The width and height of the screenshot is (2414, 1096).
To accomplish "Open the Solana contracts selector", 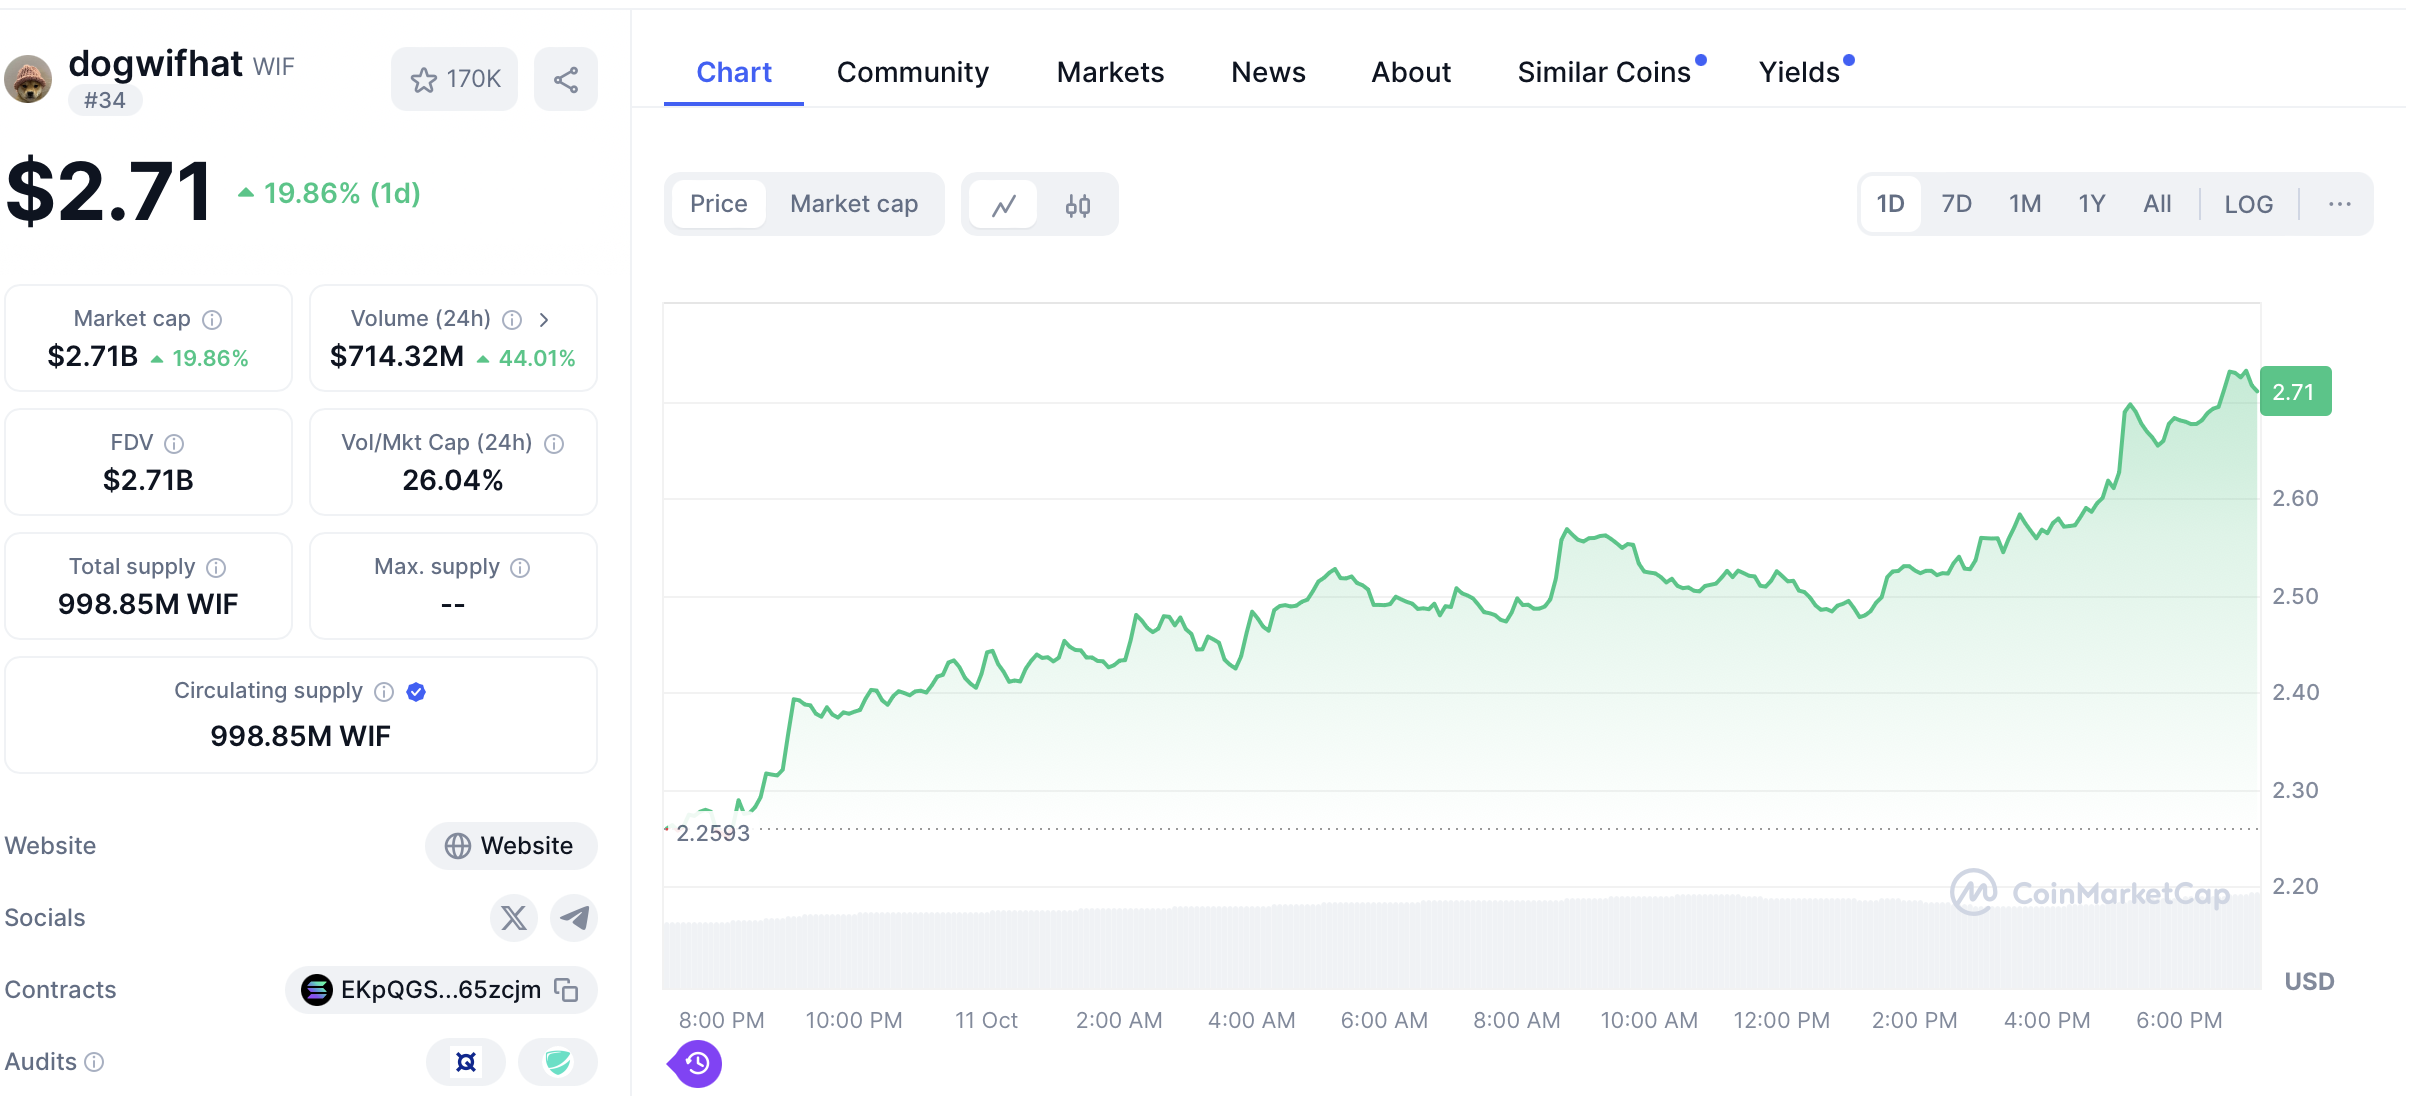I will [318, 990].
